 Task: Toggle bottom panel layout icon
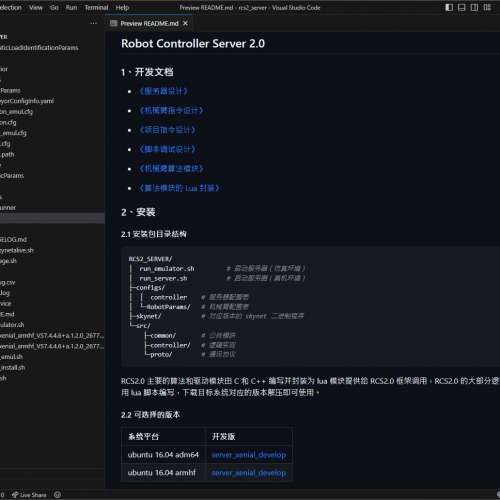462,7
